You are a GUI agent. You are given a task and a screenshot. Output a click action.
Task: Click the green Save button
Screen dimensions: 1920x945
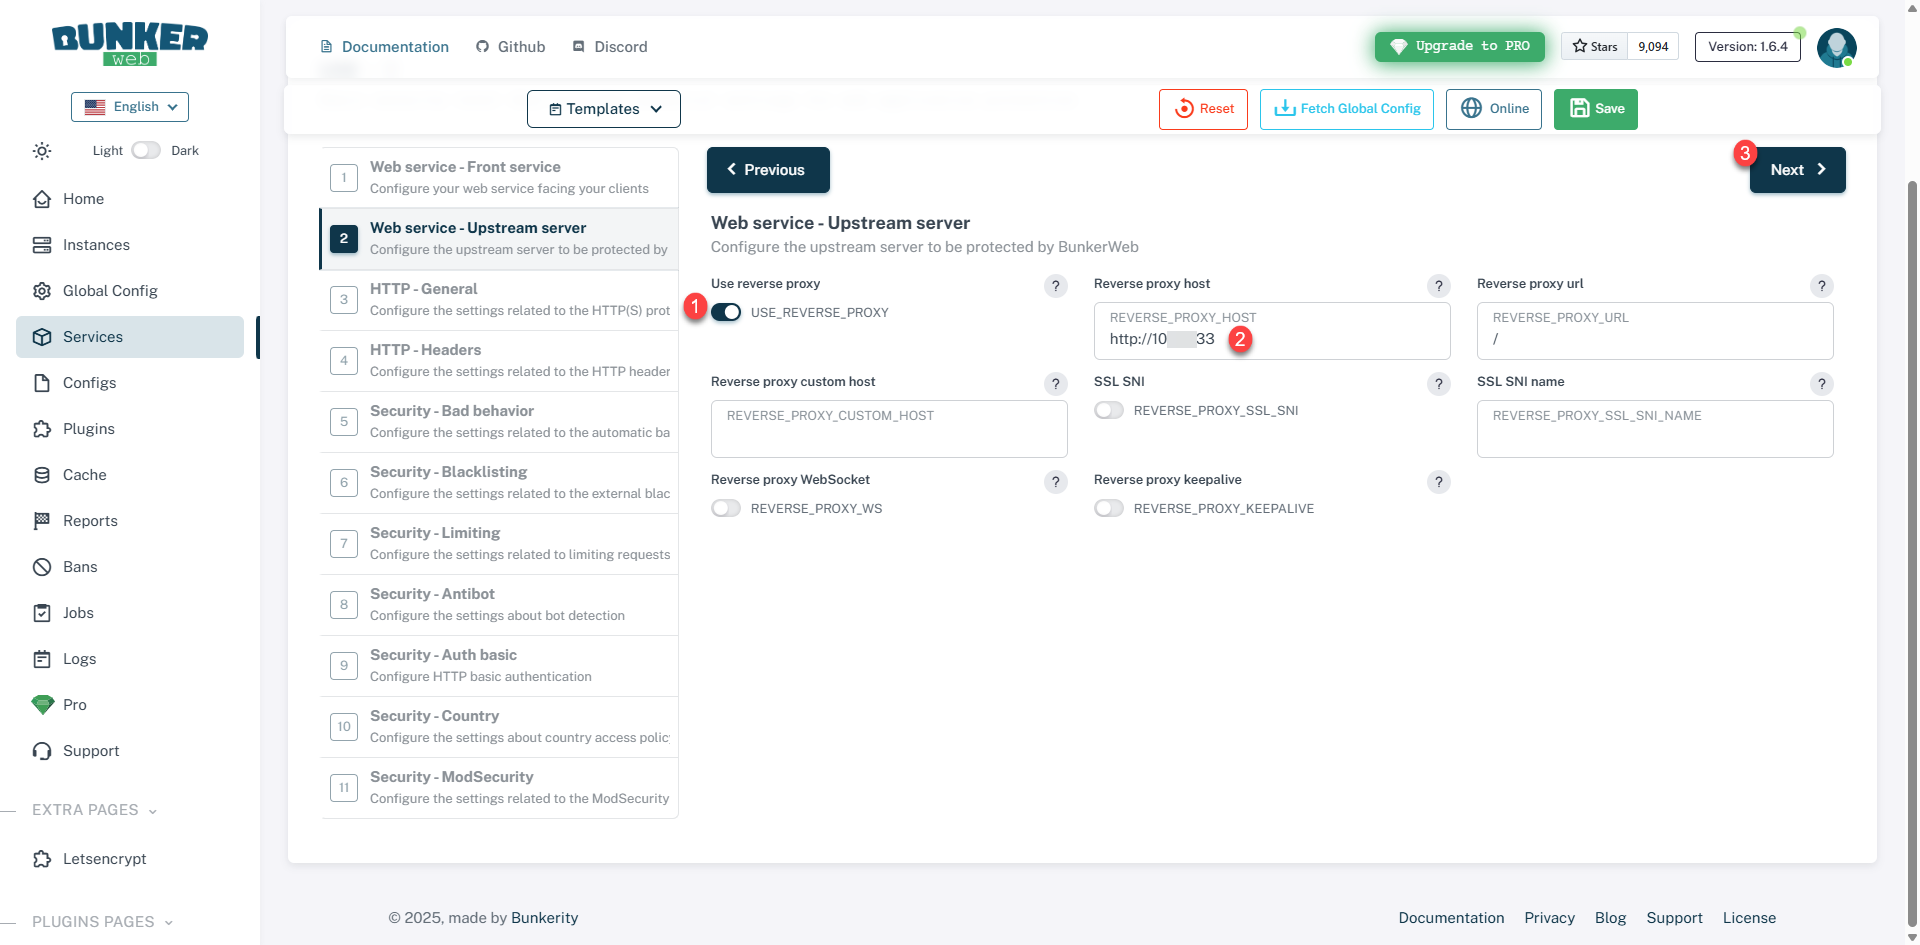(x=1595, y=109)
